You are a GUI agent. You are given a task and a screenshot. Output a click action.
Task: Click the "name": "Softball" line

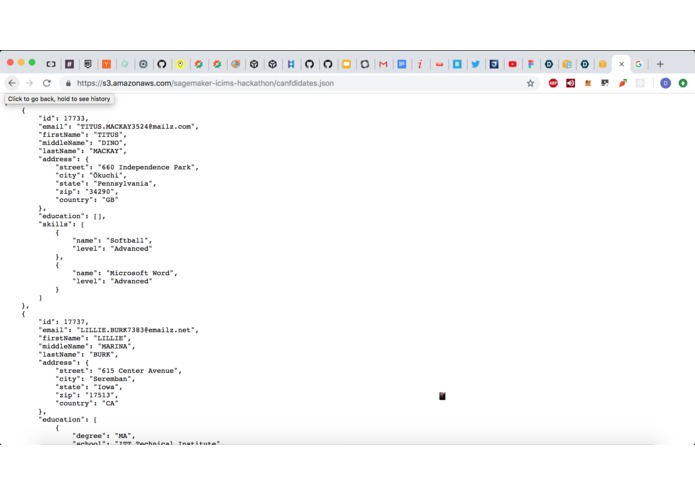point(112,240)
